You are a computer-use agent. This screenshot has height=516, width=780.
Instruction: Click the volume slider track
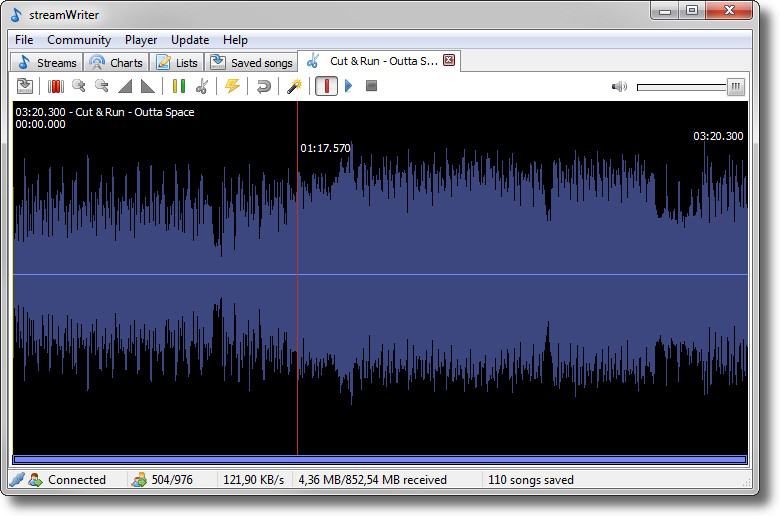point(682,87)
